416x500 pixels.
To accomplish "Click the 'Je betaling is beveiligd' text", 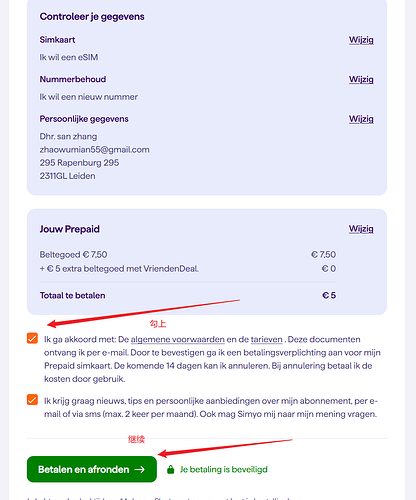I will point(224,469).
